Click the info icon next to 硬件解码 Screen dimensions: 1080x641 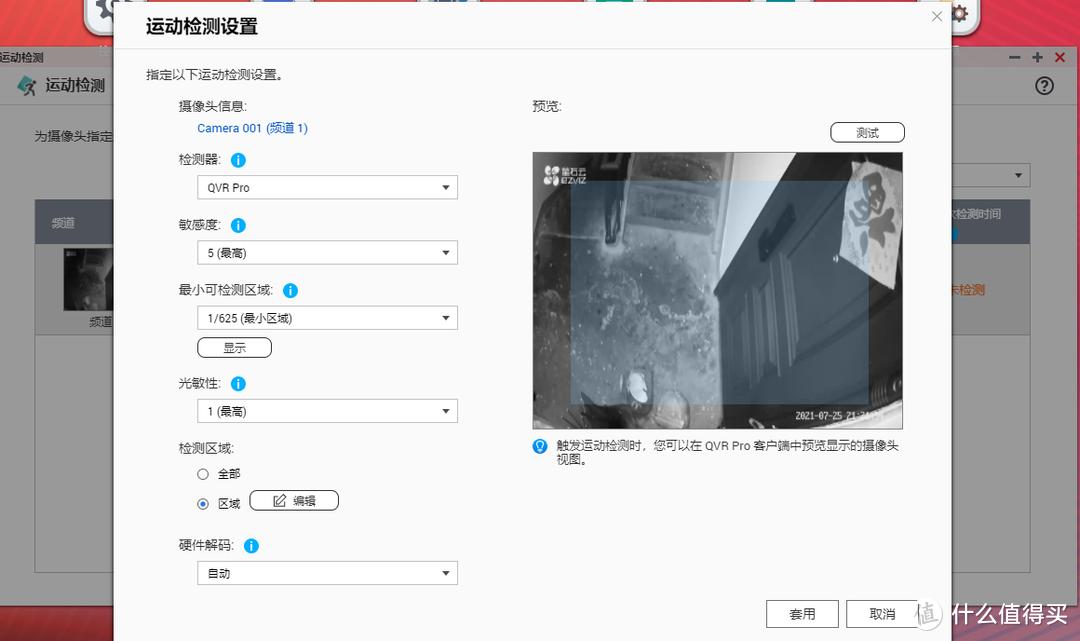pyautogui.click(x=251, y=545)
